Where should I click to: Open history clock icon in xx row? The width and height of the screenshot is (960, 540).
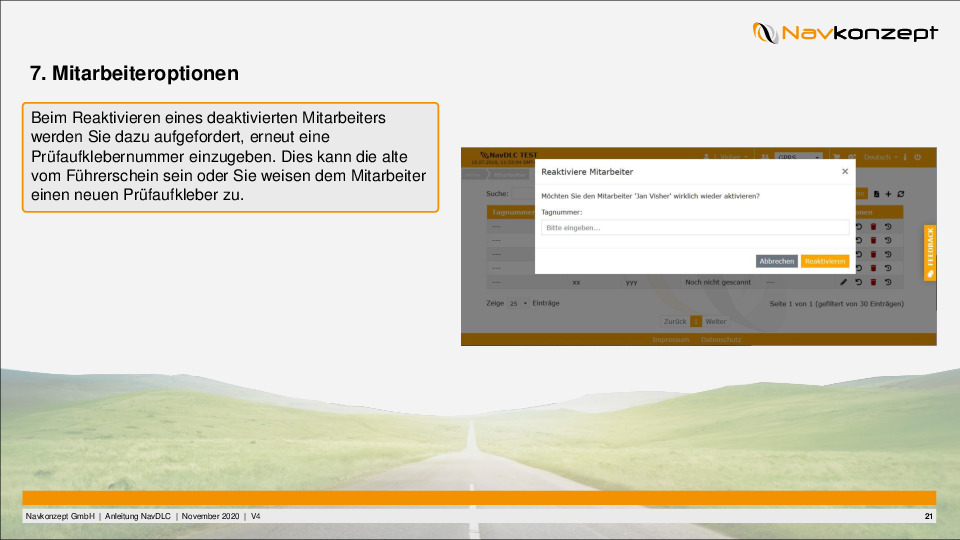pos(888,282)
